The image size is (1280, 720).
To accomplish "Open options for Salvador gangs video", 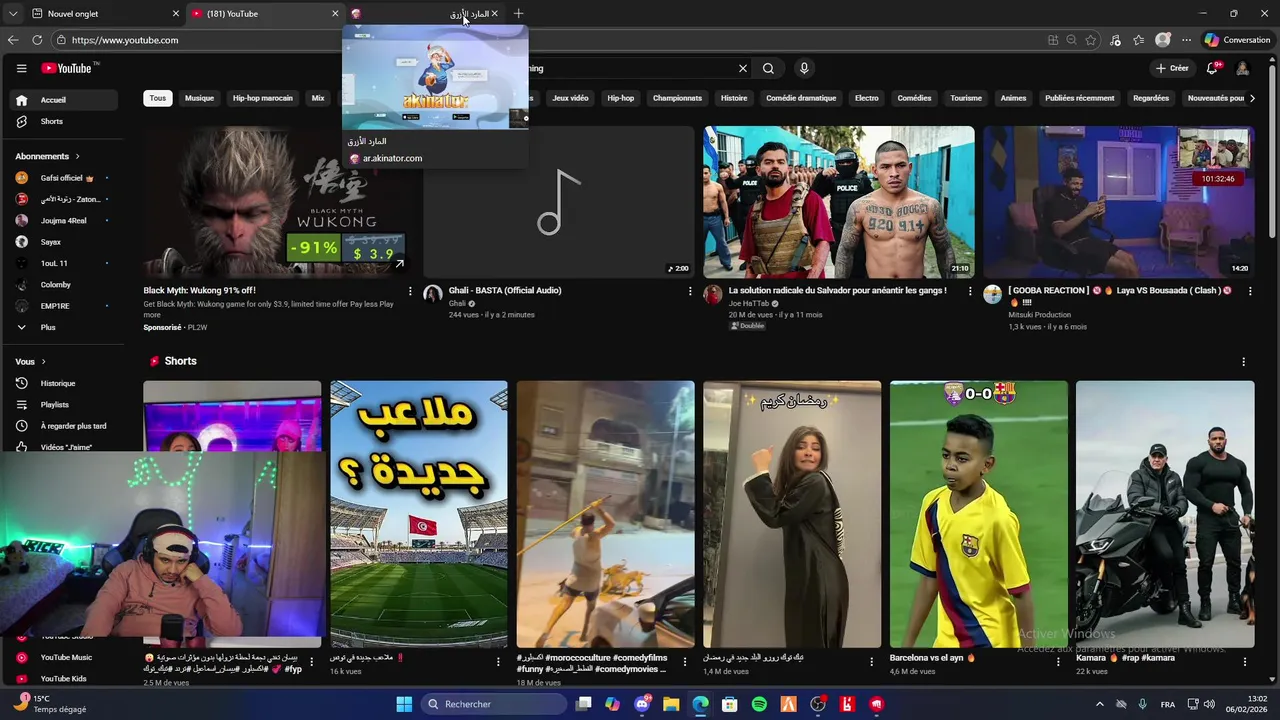I will click(969, 291).
